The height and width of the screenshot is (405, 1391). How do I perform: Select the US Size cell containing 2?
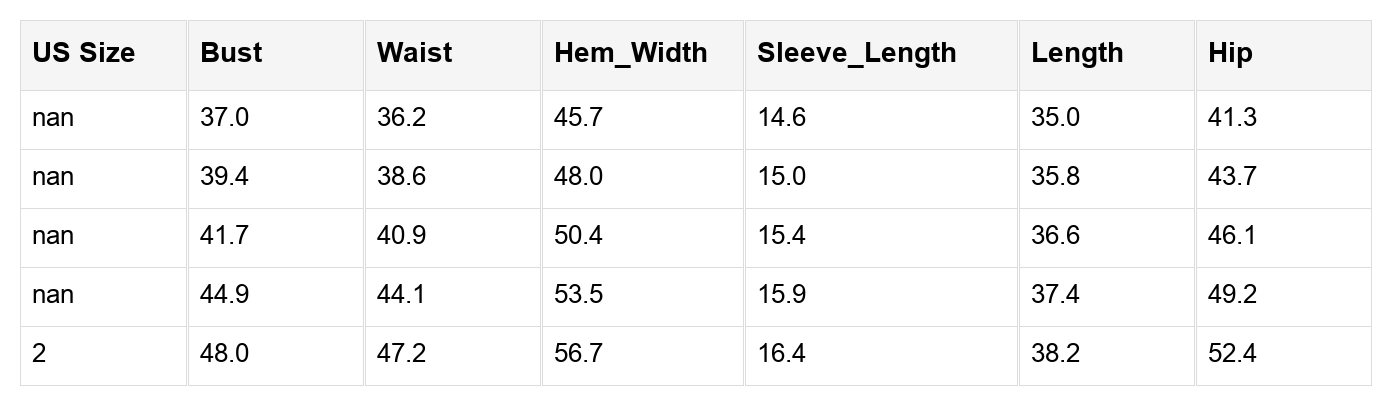[39, 354]
